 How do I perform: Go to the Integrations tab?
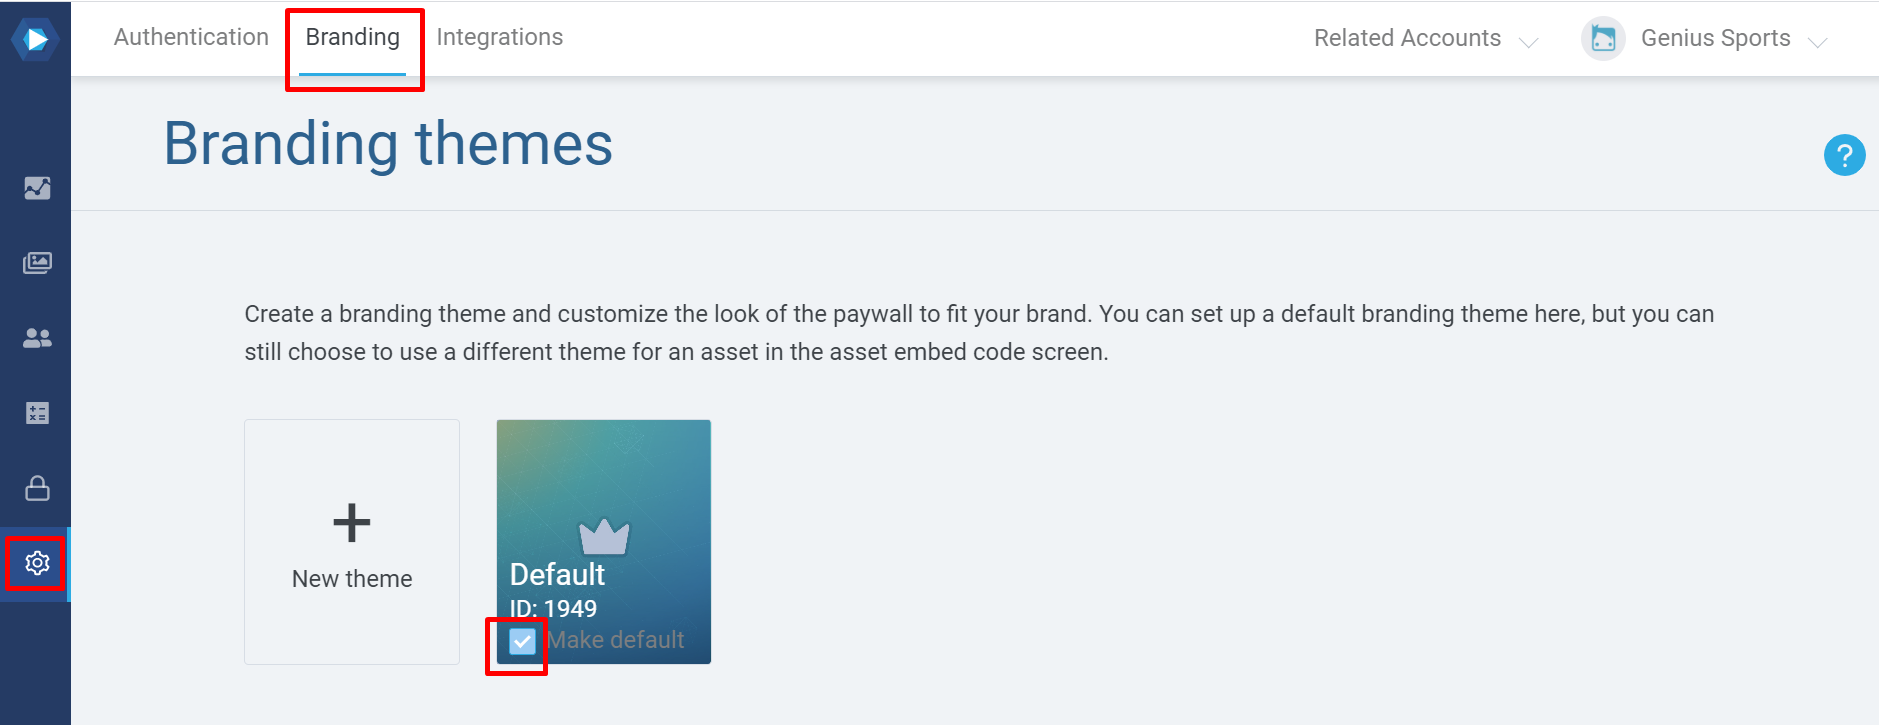500,37
